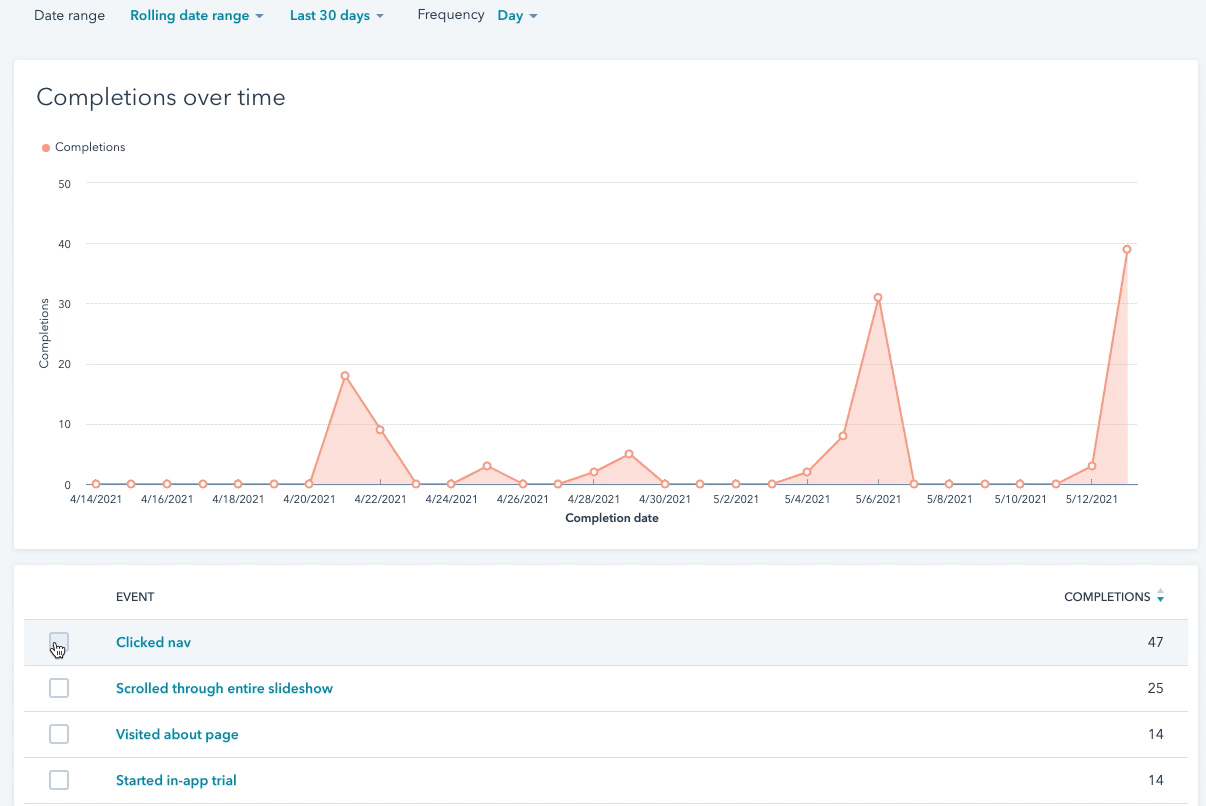Open the Scrolled through entire slideshow event
The height and width of the screenshot is (806, 1206).
(224, 687)
